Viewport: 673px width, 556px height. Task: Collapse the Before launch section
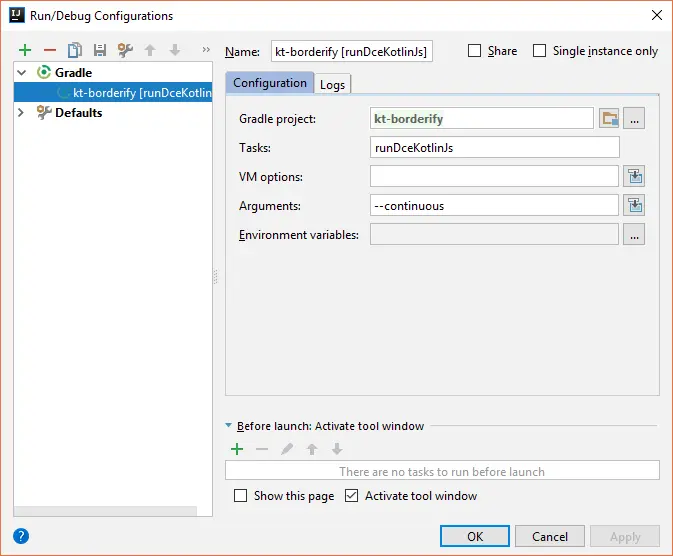(228, 425)
